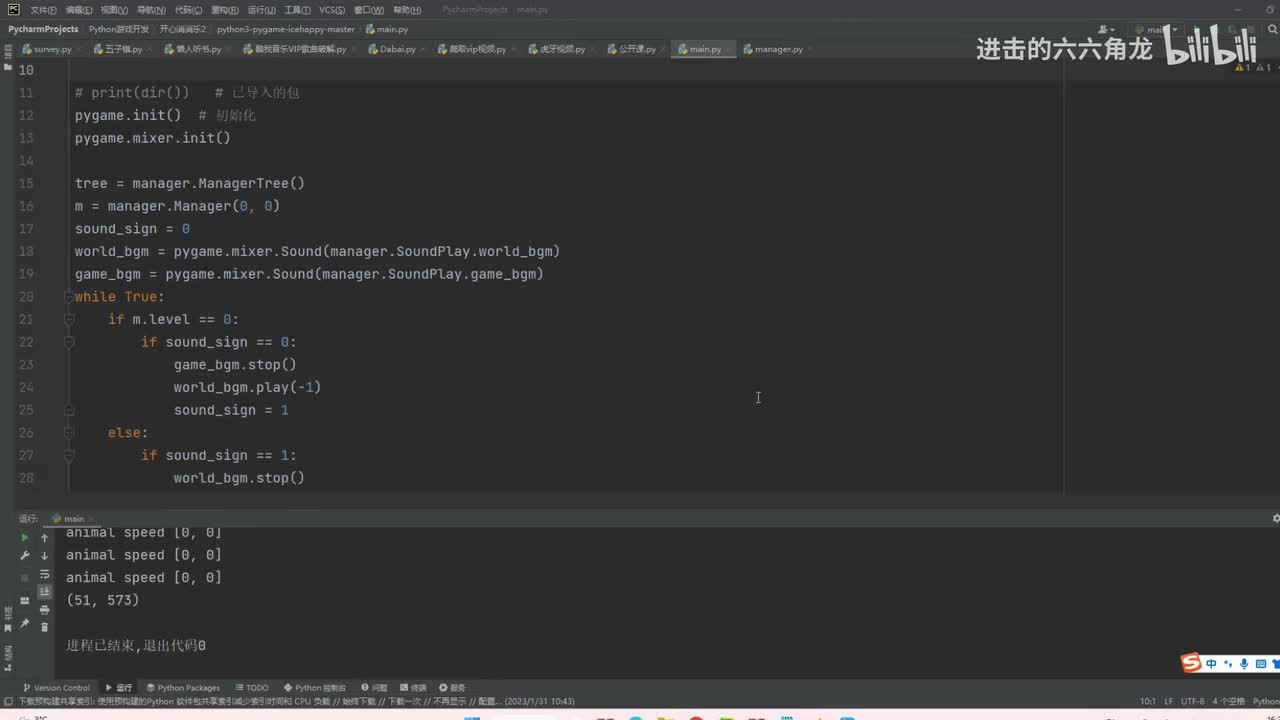This screenshot has width=1280, height=720.
Task: Click UTF-8 encoding in status bar
Action: (x=1193, y=701)
